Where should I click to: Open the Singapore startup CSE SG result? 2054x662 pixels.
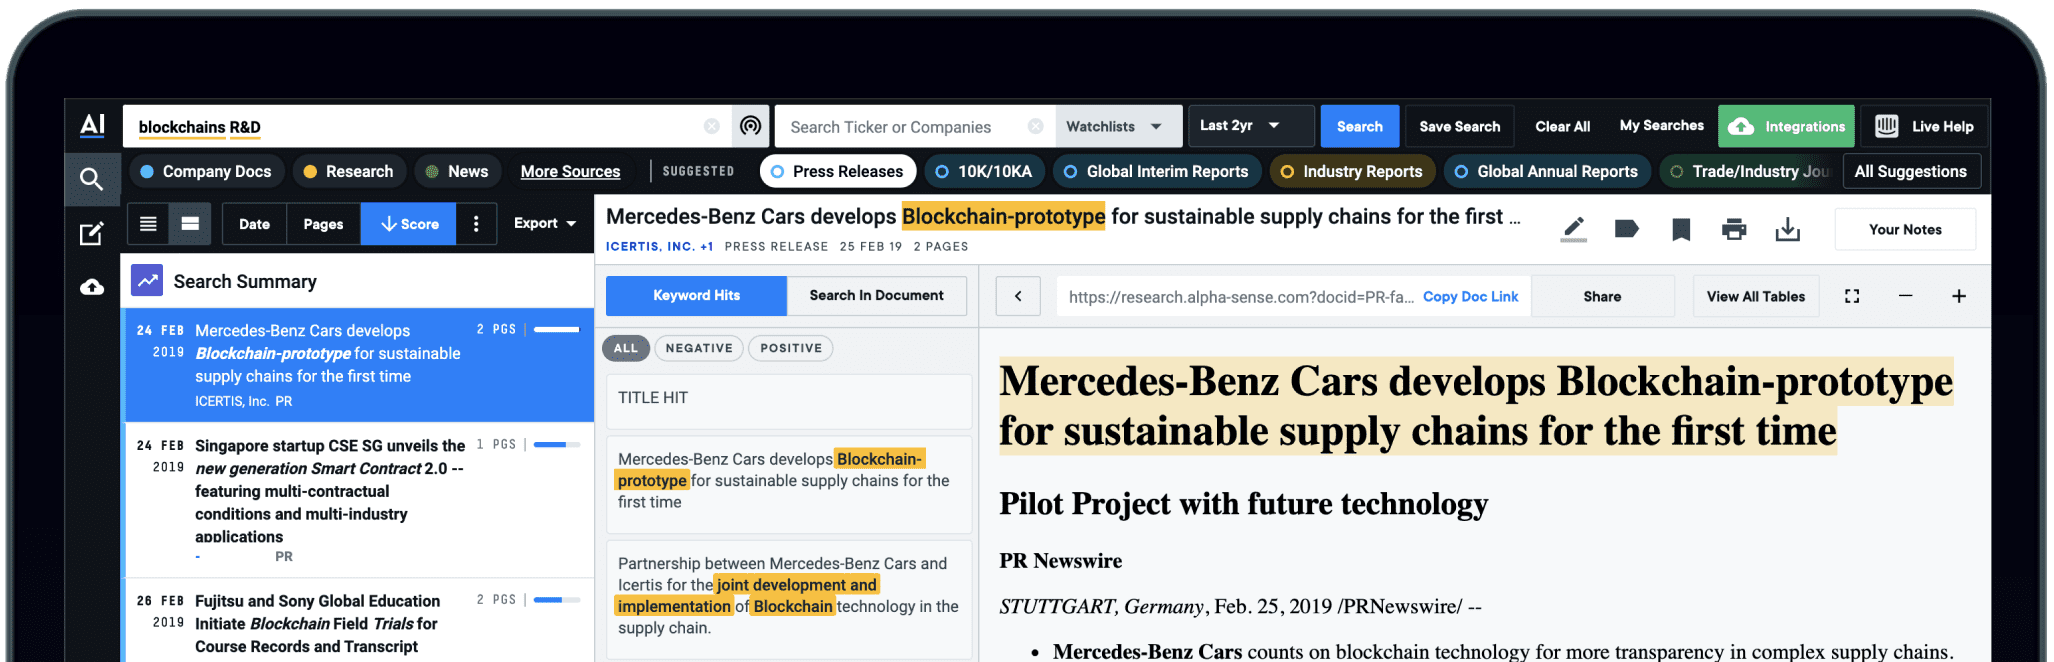(x=358, y=499)
